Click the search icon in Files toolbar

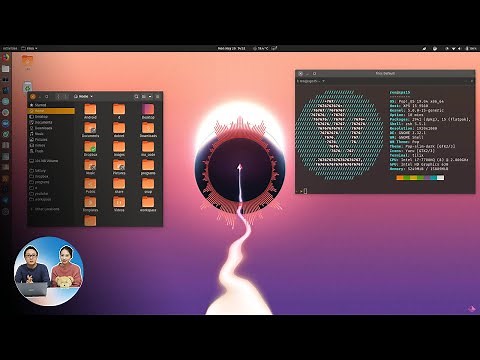[x=136, y=96]
